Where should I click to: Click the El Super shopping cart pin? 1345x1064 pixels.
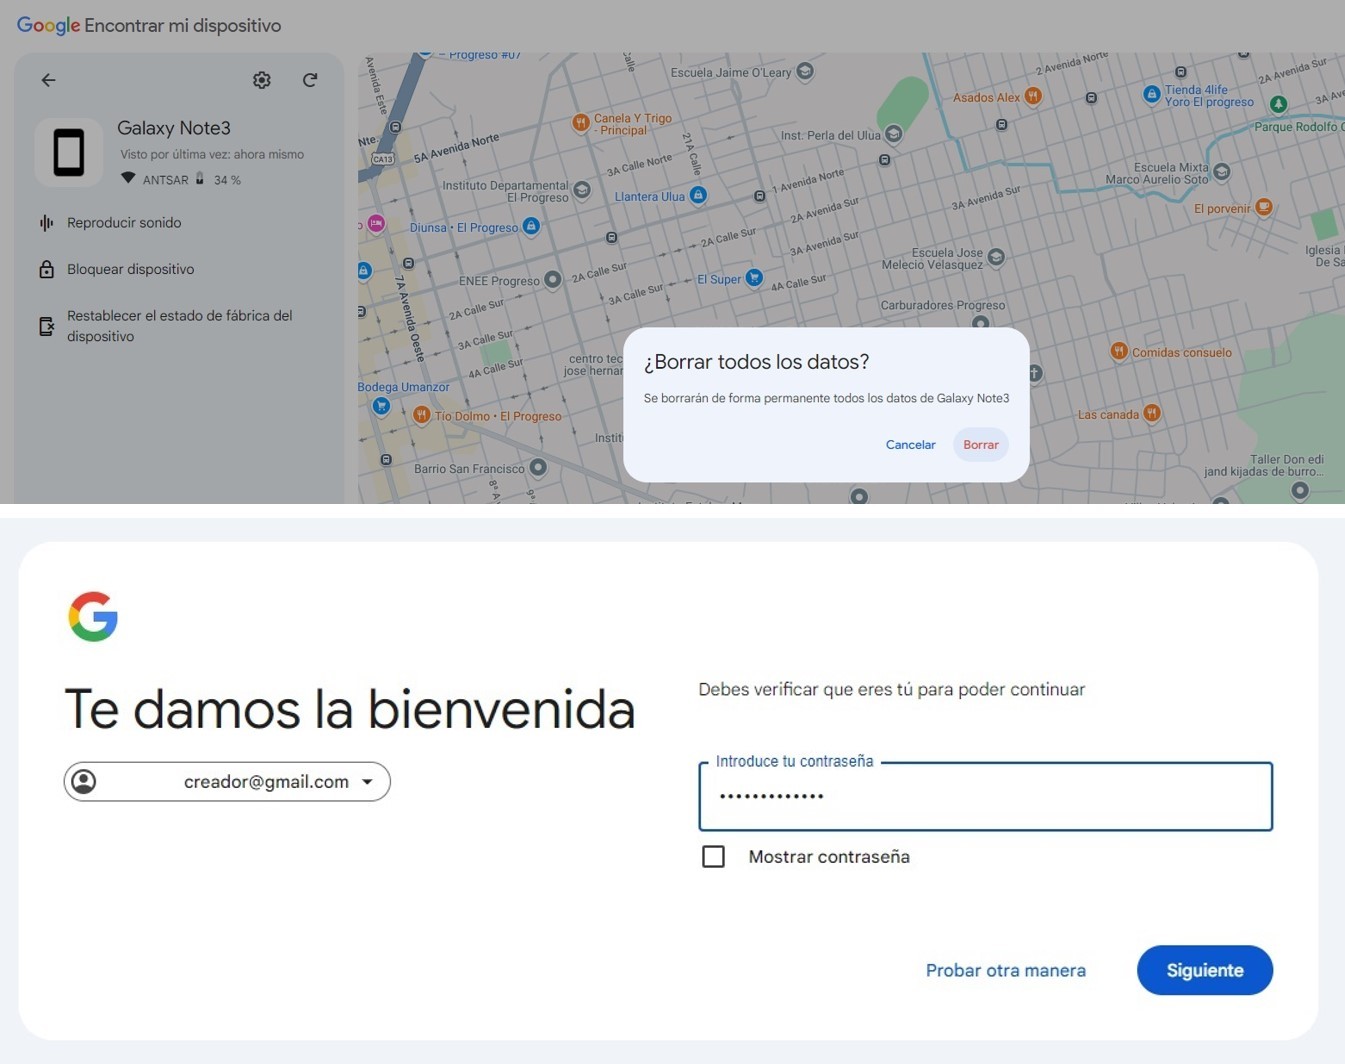pos(754,278)
